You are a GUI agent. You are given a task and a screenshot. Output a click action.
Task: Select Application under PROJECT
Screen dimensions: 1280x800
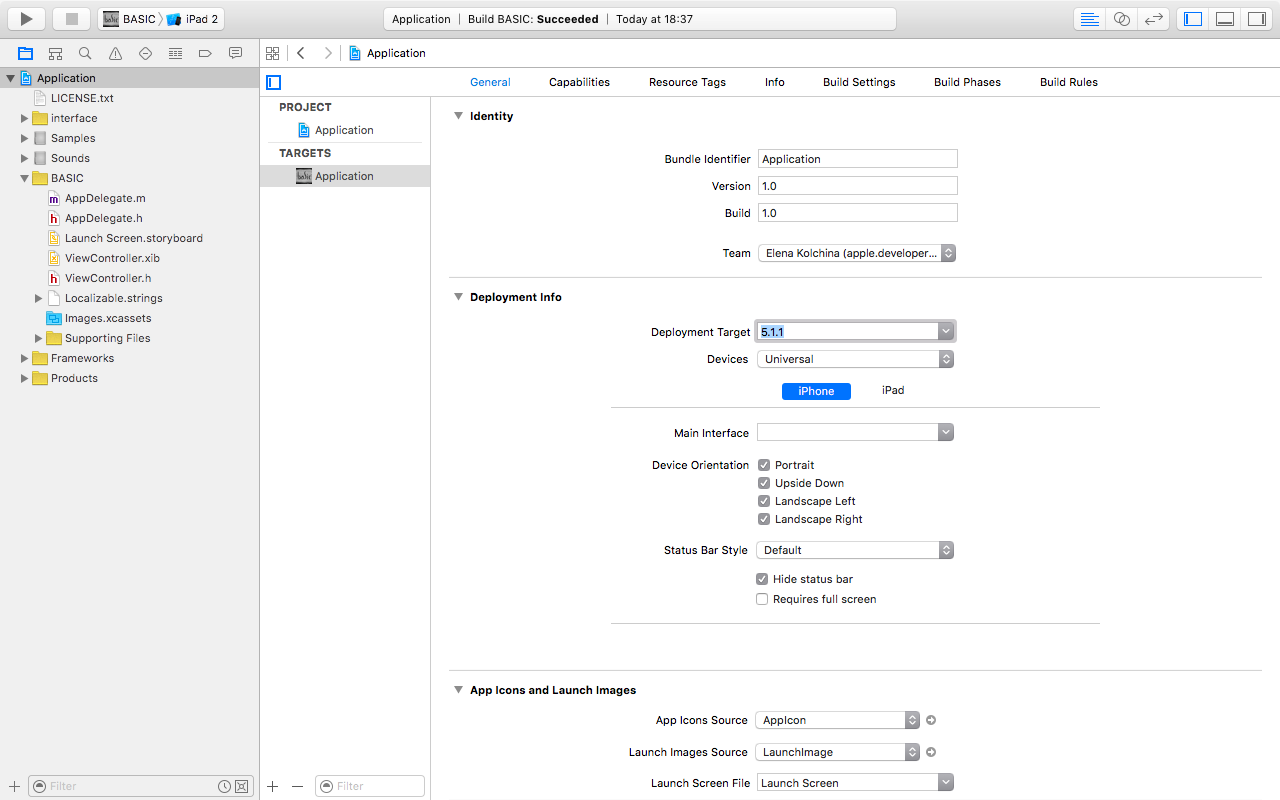344,130
